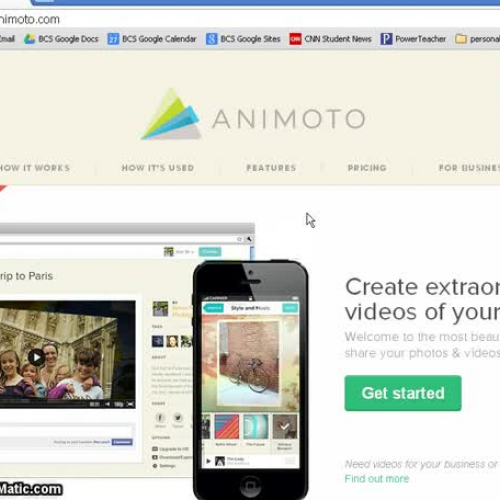Viewport: 500px width, 500px height.
Task: Click the Animoto logo
Action: [x=253, y=115]
